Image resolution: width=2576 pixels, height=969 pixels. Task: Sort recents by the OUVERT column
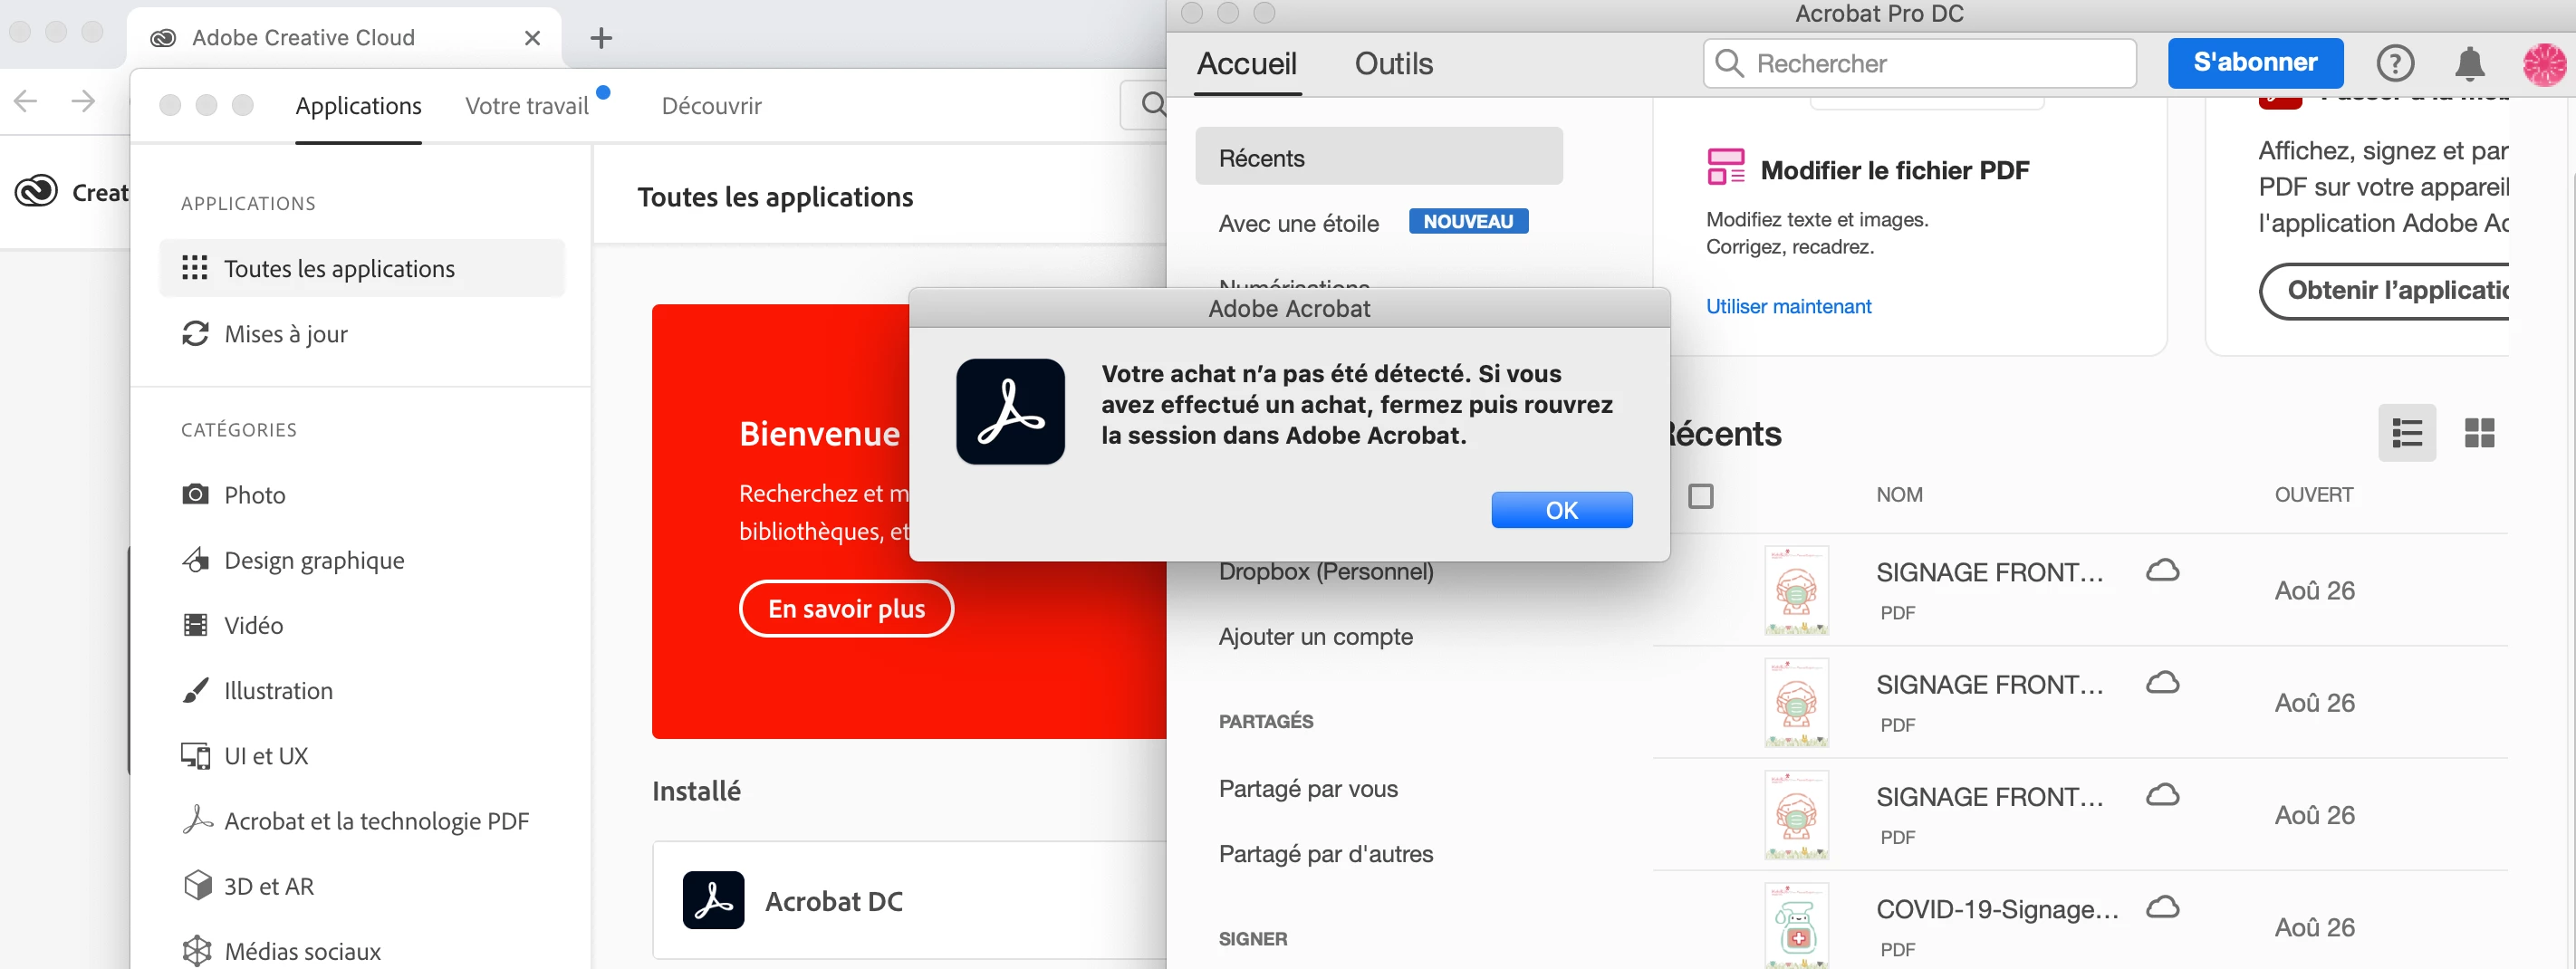pyautogui.click(x=2313, y=495)
